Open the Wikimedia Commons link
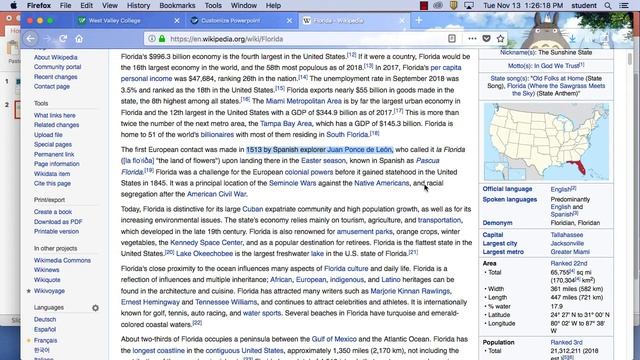 point(62,260)
